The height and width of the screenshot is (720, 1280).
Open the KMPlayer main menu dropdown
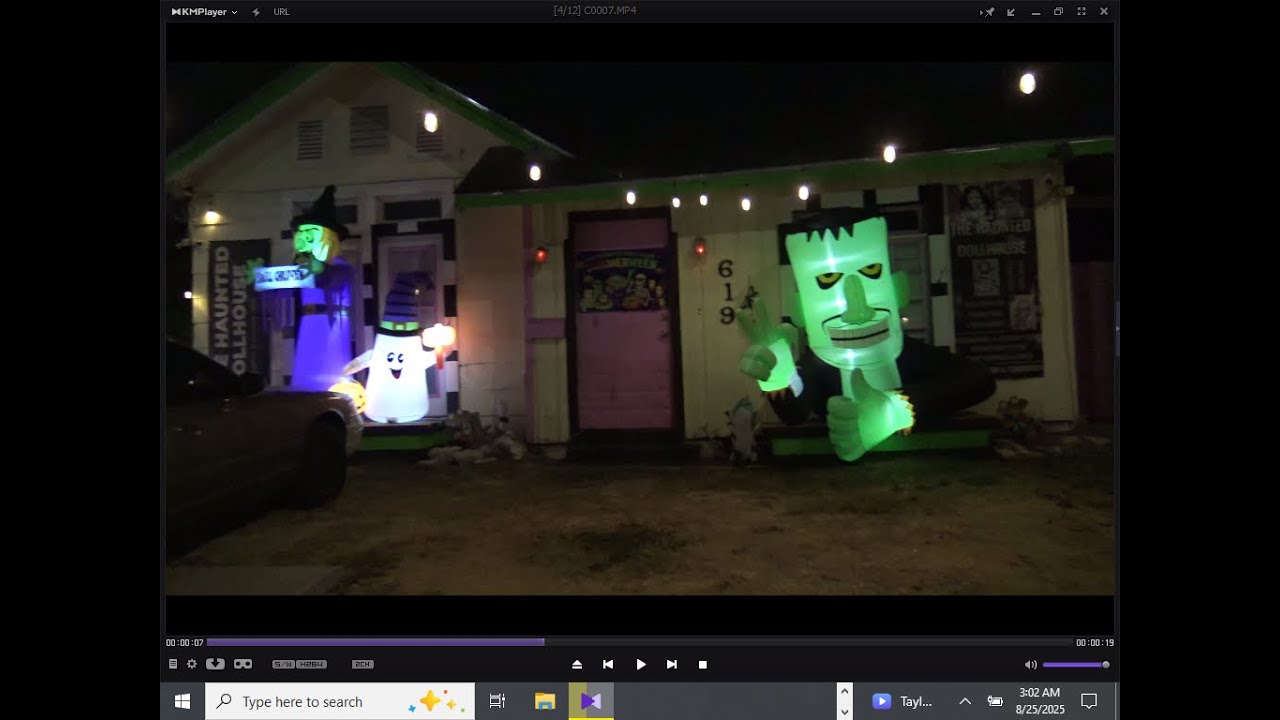click(x=204, y=12)
